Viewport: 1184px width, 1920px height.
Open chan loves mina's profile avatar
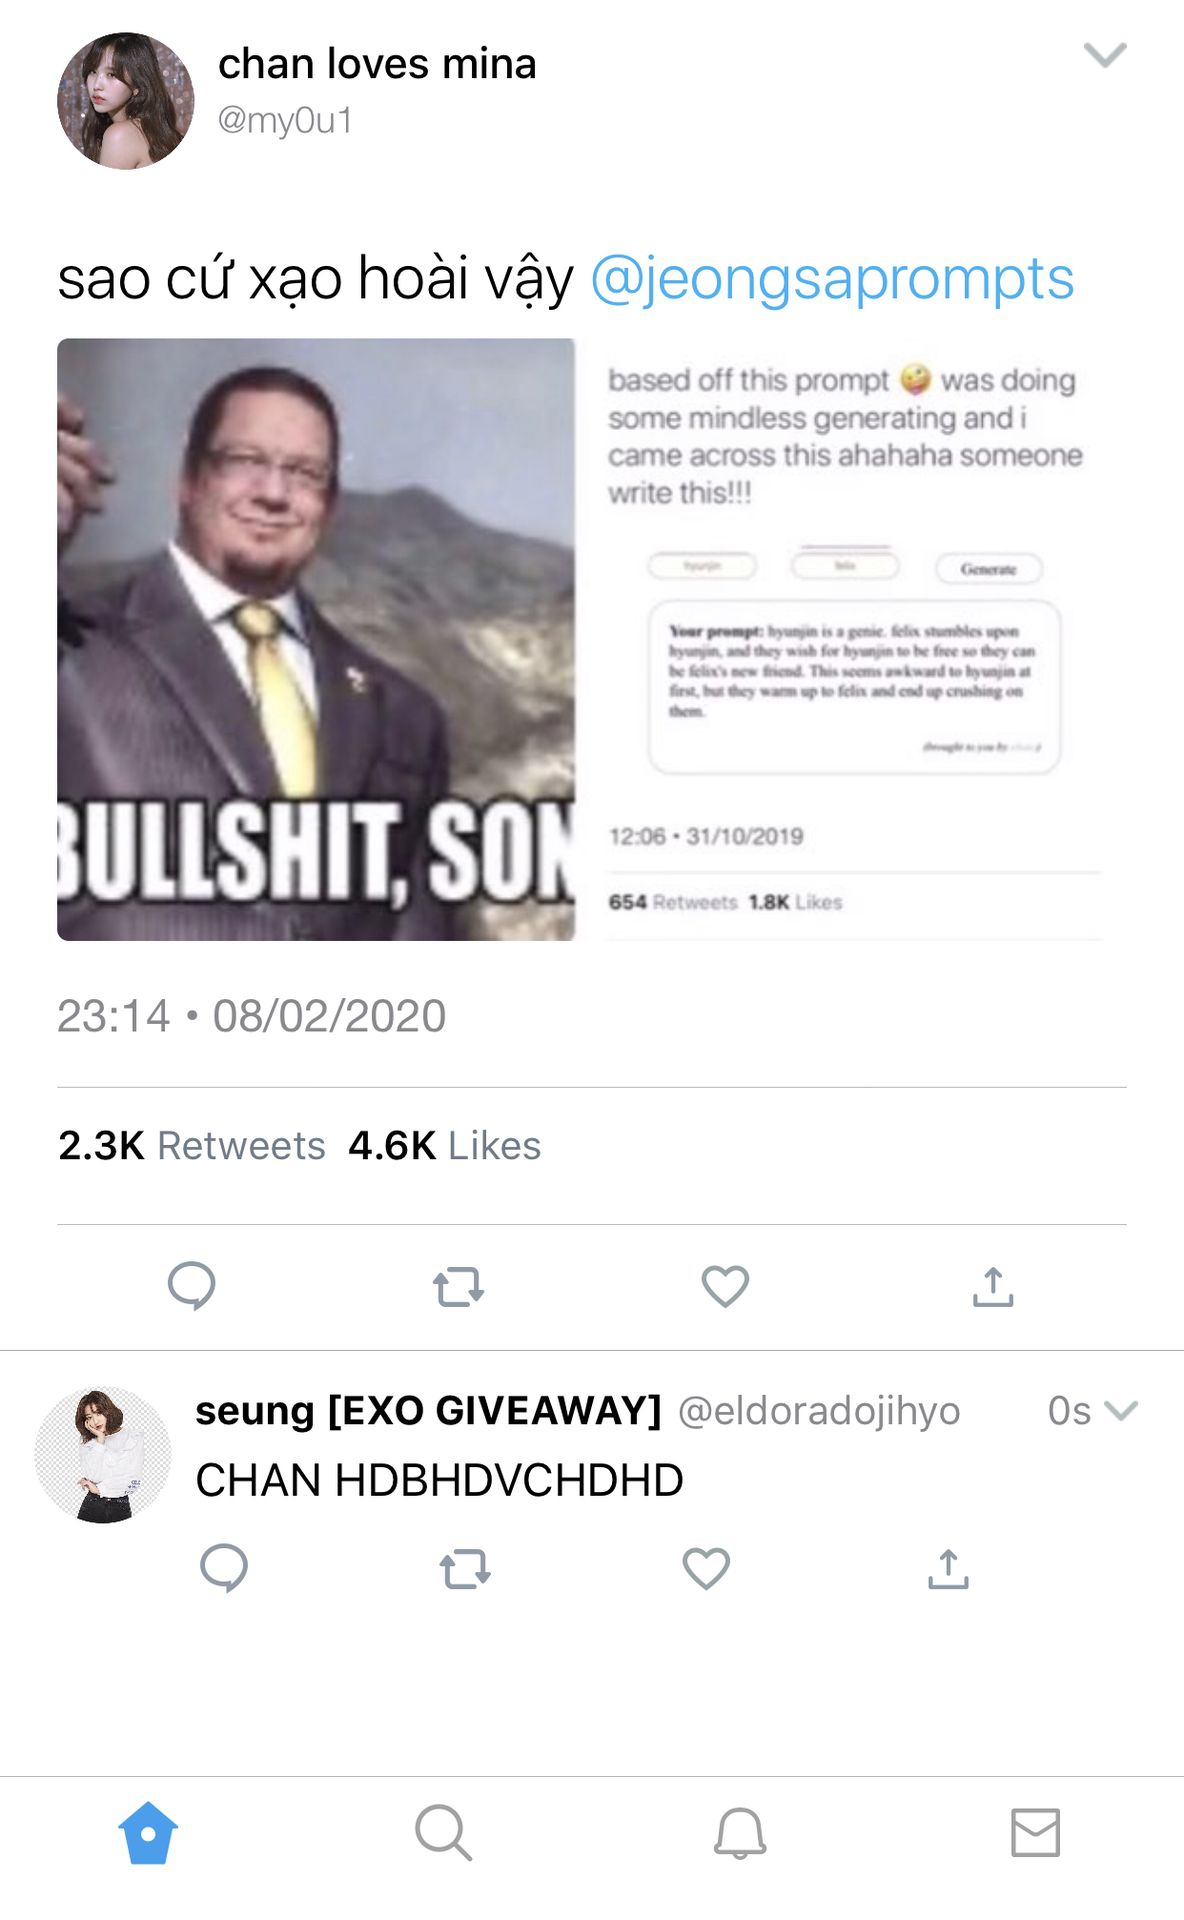[x=126, y=101]
